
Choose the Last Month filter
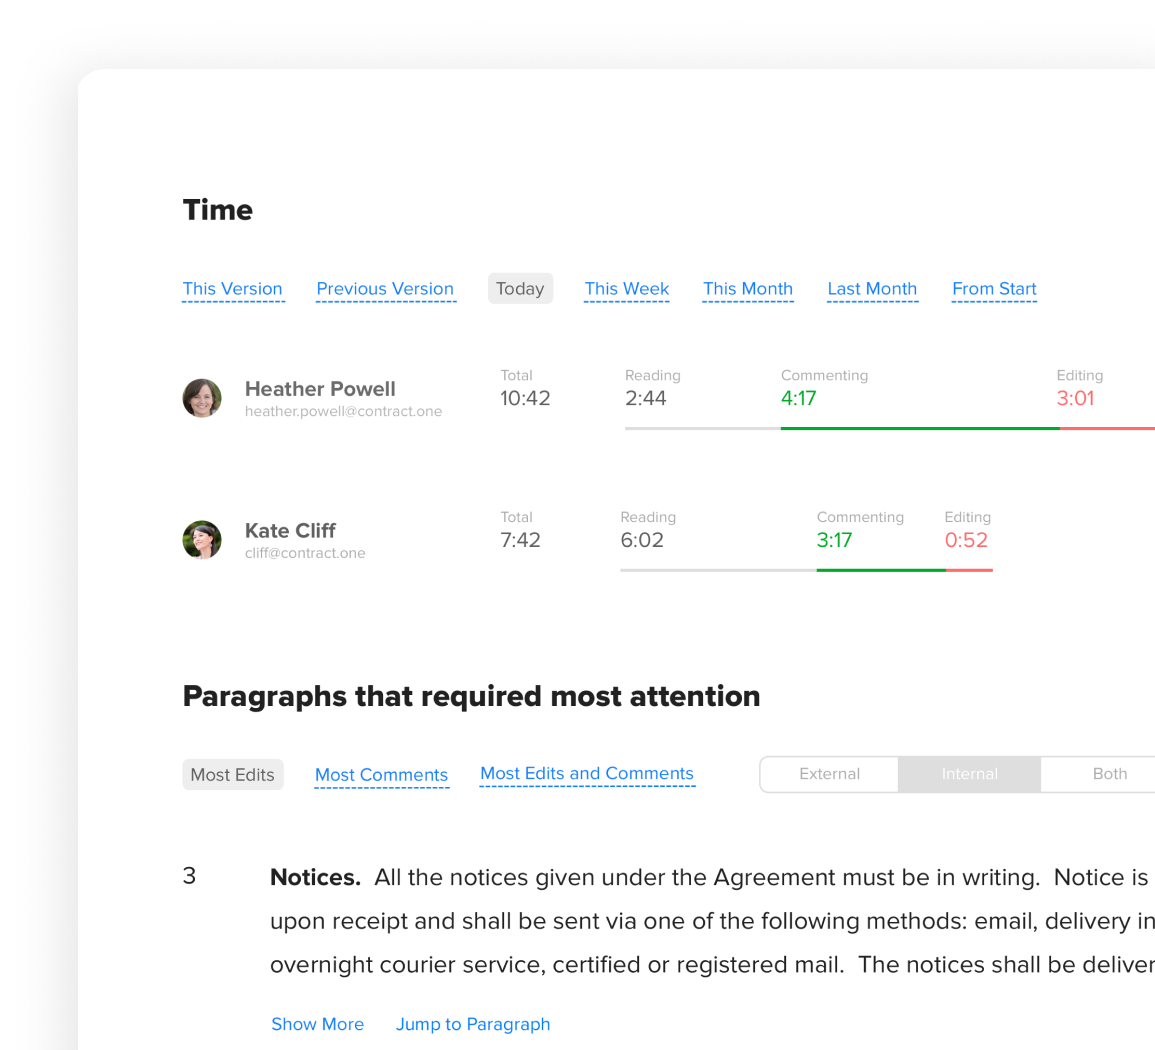click(x=872, y=289)
